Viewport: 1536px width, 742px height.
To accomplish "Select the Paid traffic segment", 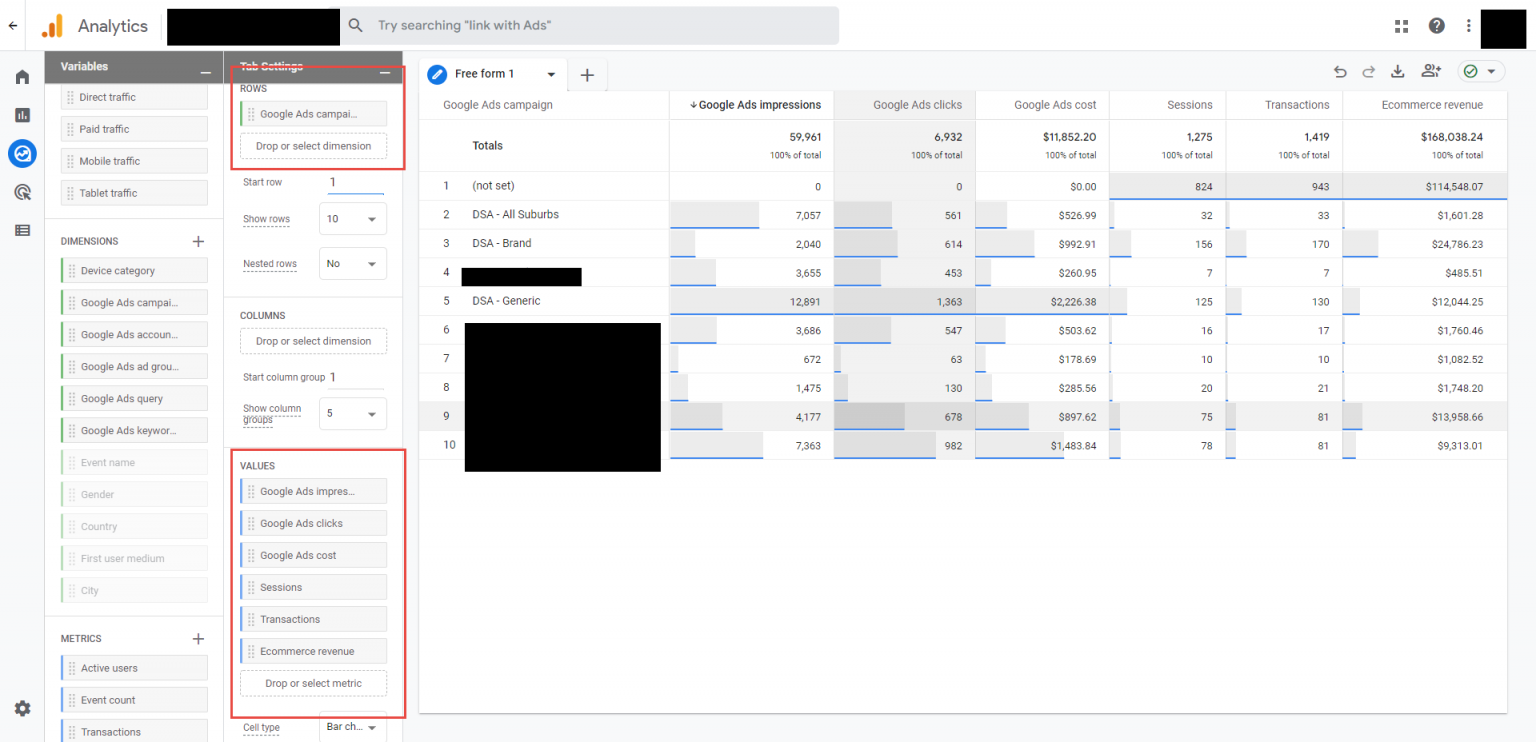I will pos(134,129).
